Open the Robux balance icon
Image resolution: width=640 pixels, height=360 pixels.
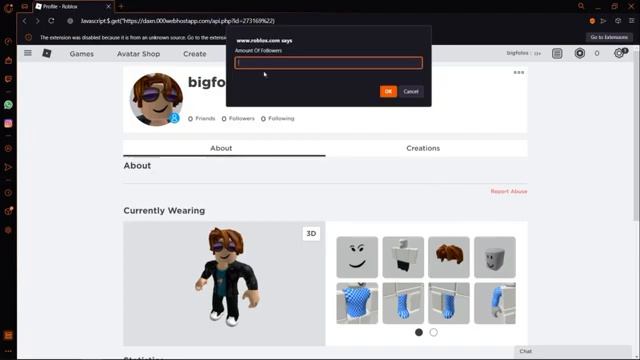click(x=580, y=53)
